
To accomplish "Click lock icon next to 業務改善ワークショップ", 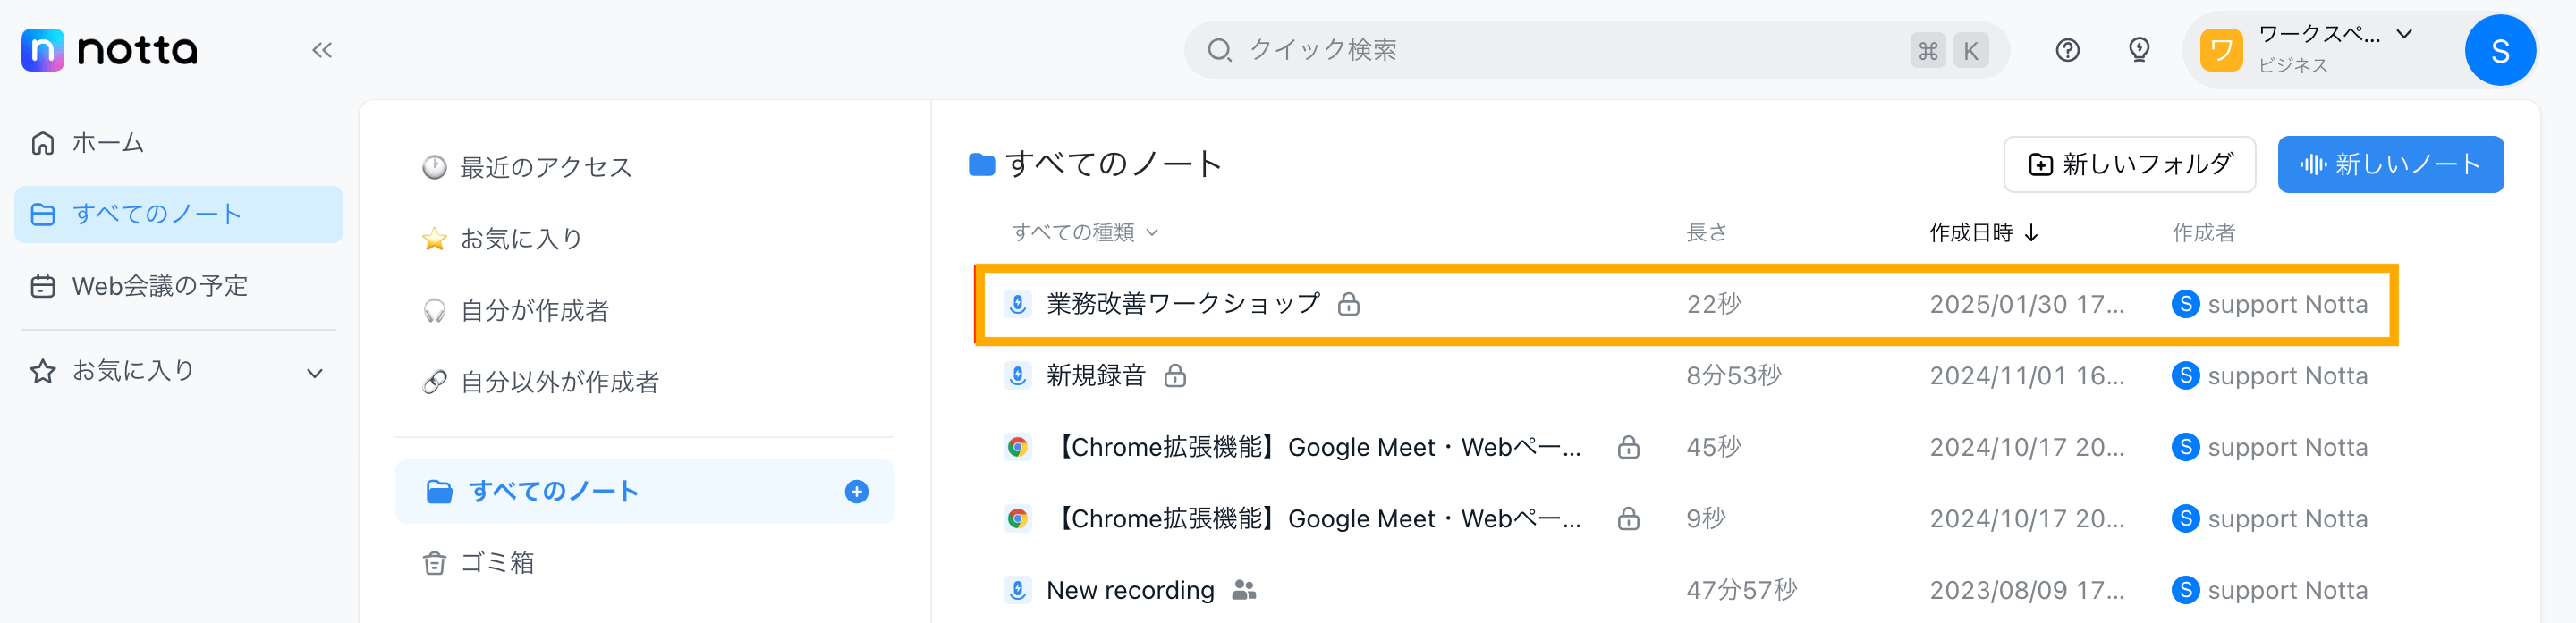I will coord(1348,304).
